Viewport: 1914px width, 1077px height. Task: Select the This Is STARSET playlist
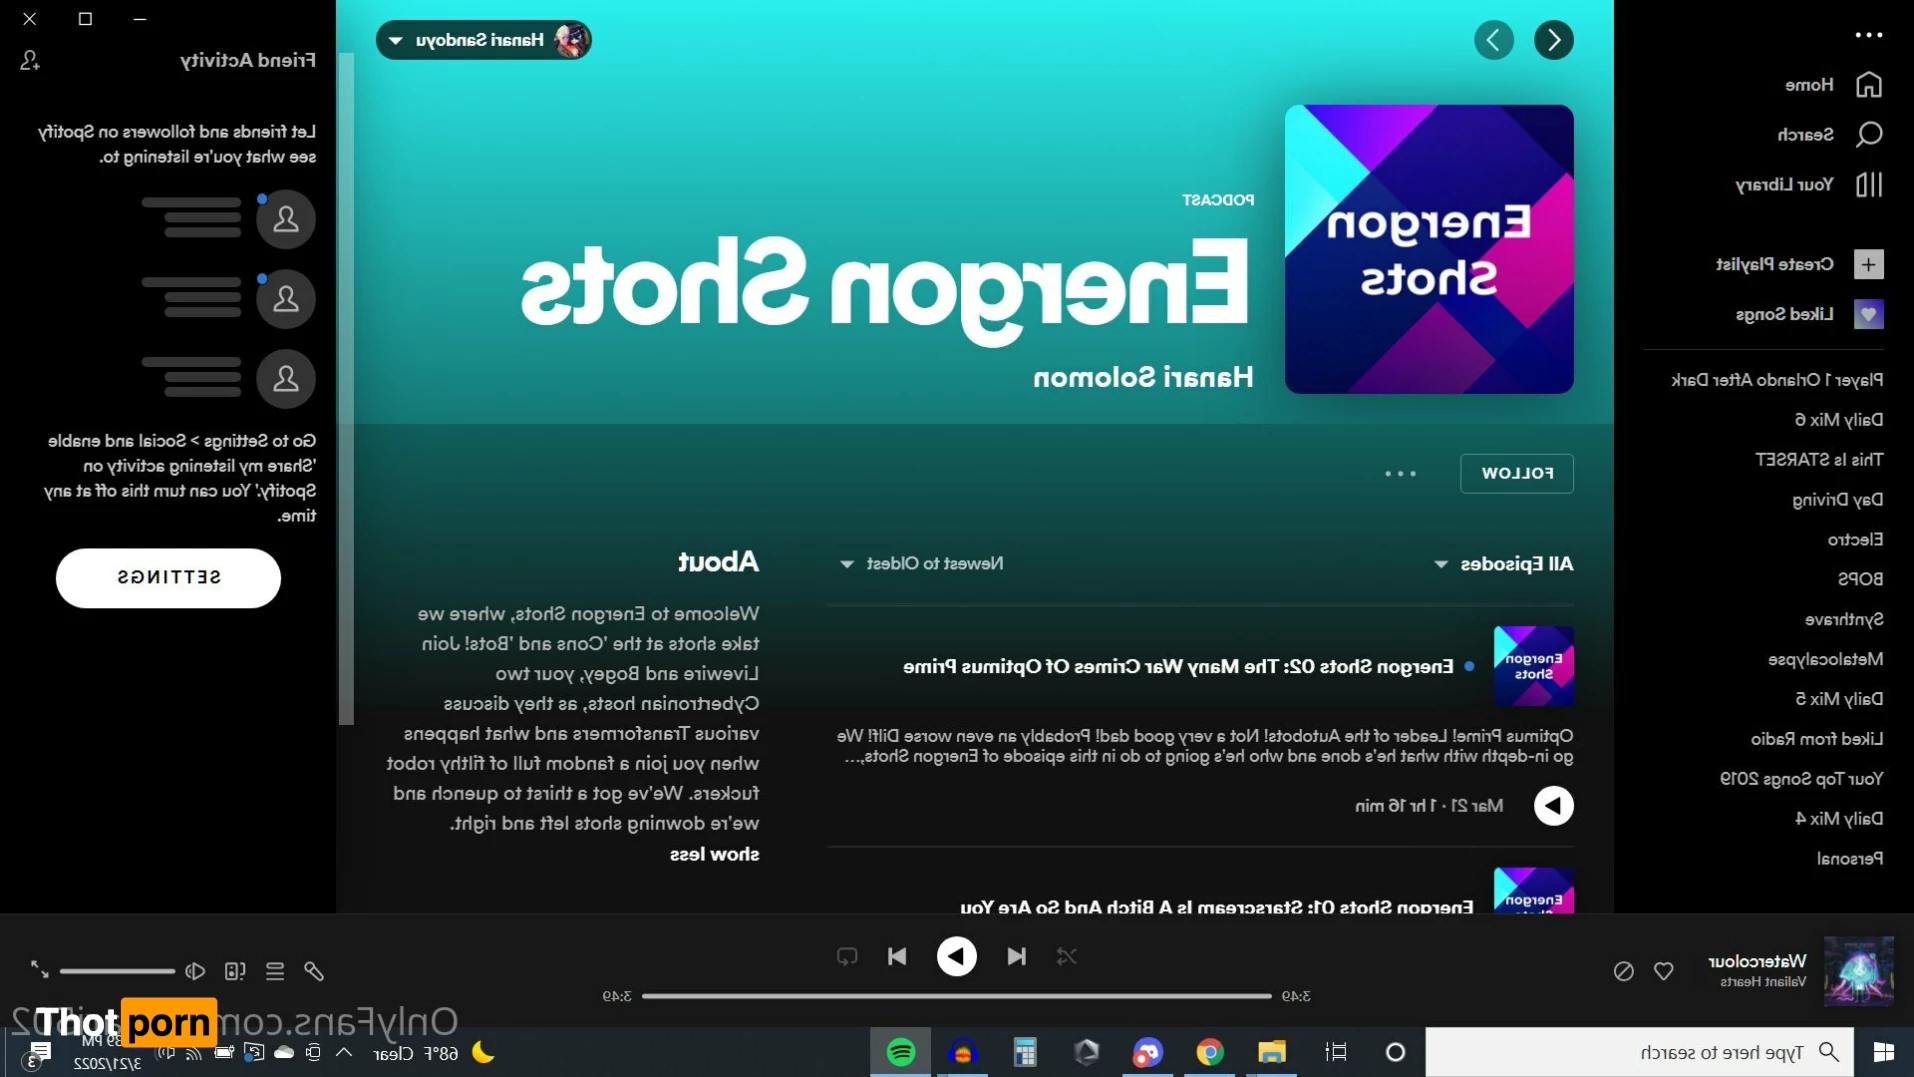(x=1818, y=460)
